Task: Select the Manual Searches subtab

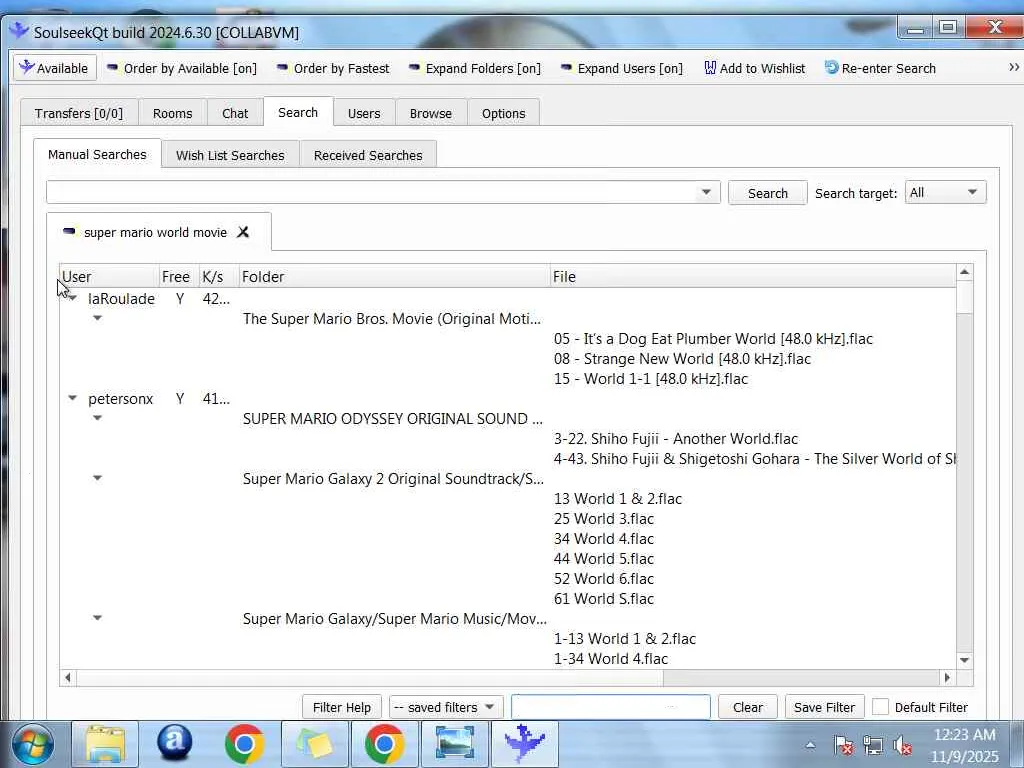Action: pyautogui.click(x=97, y=154)
